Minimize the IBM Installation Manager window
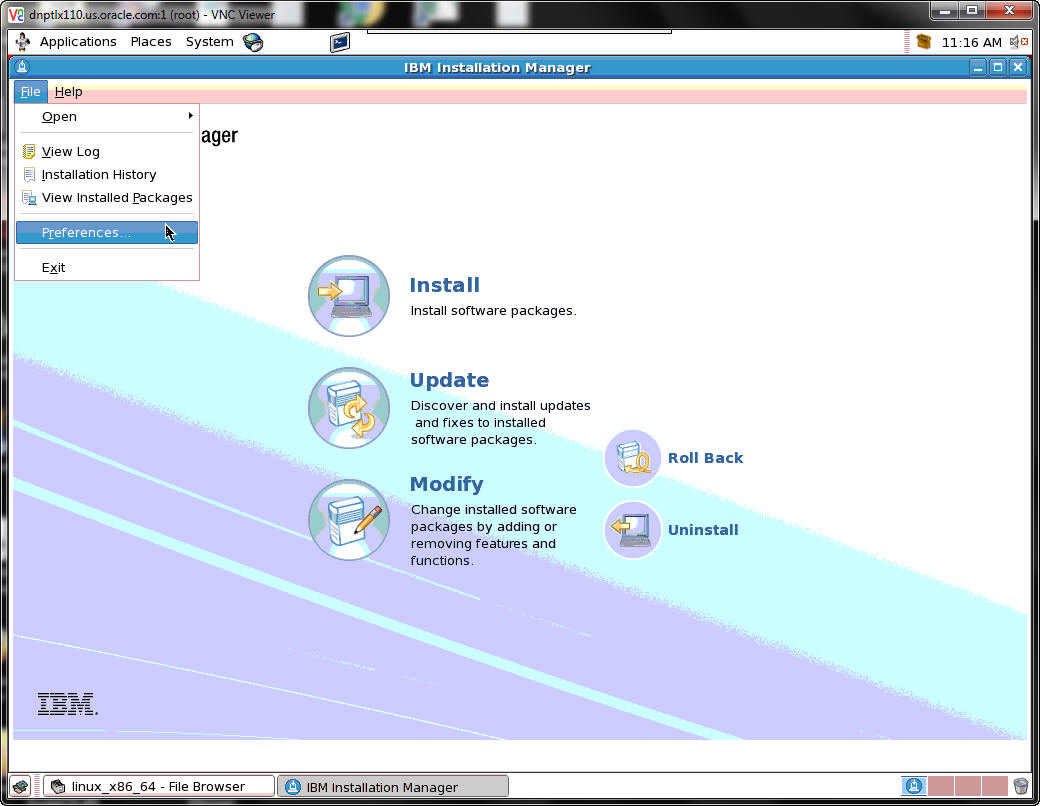The image size is (1040, 806). pyautogui.click(x=978, y=67)
